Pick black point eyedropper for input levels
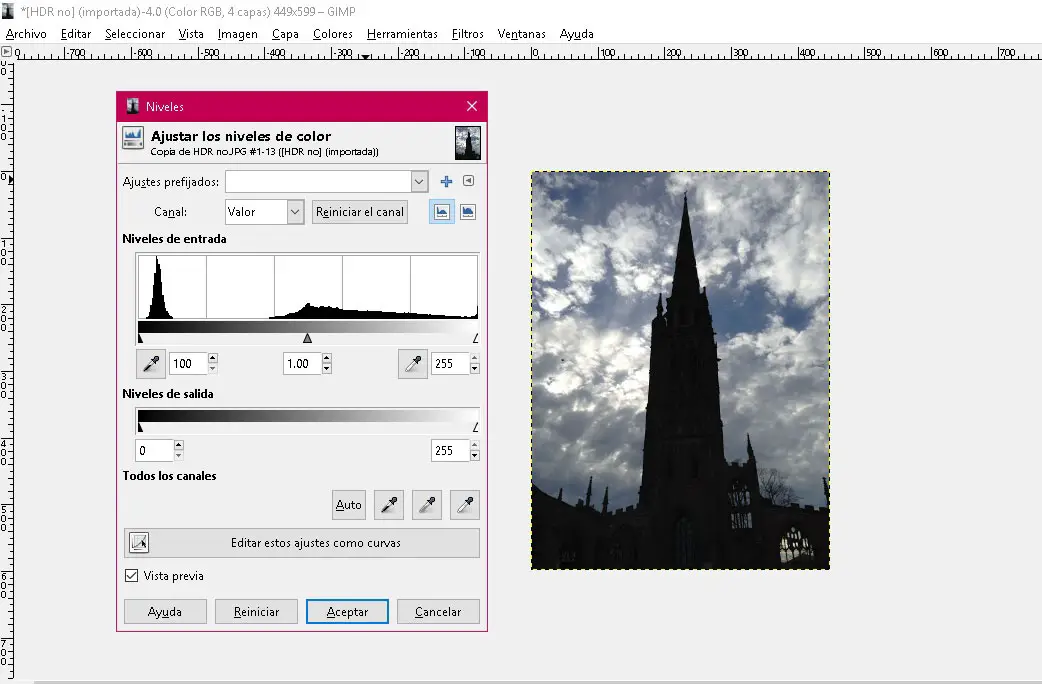The height and width of the screenshot is (684, 1042). (151, 364)
